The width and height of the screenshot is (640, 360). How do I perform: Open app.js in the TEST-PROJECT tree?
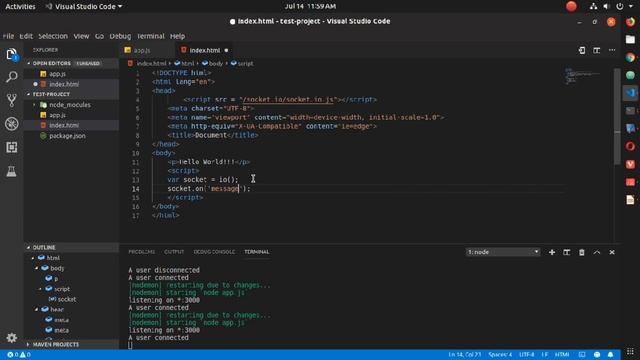point(58,115)
